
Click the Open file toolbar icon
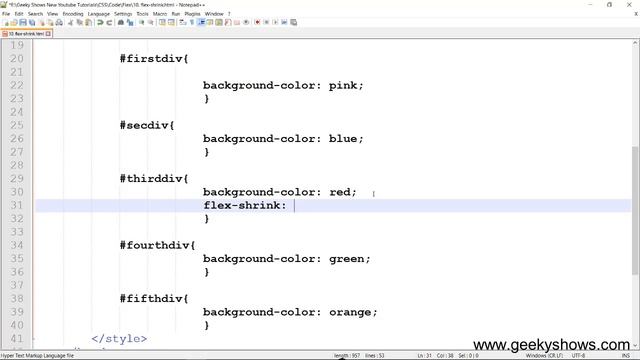tap(14, 22)
